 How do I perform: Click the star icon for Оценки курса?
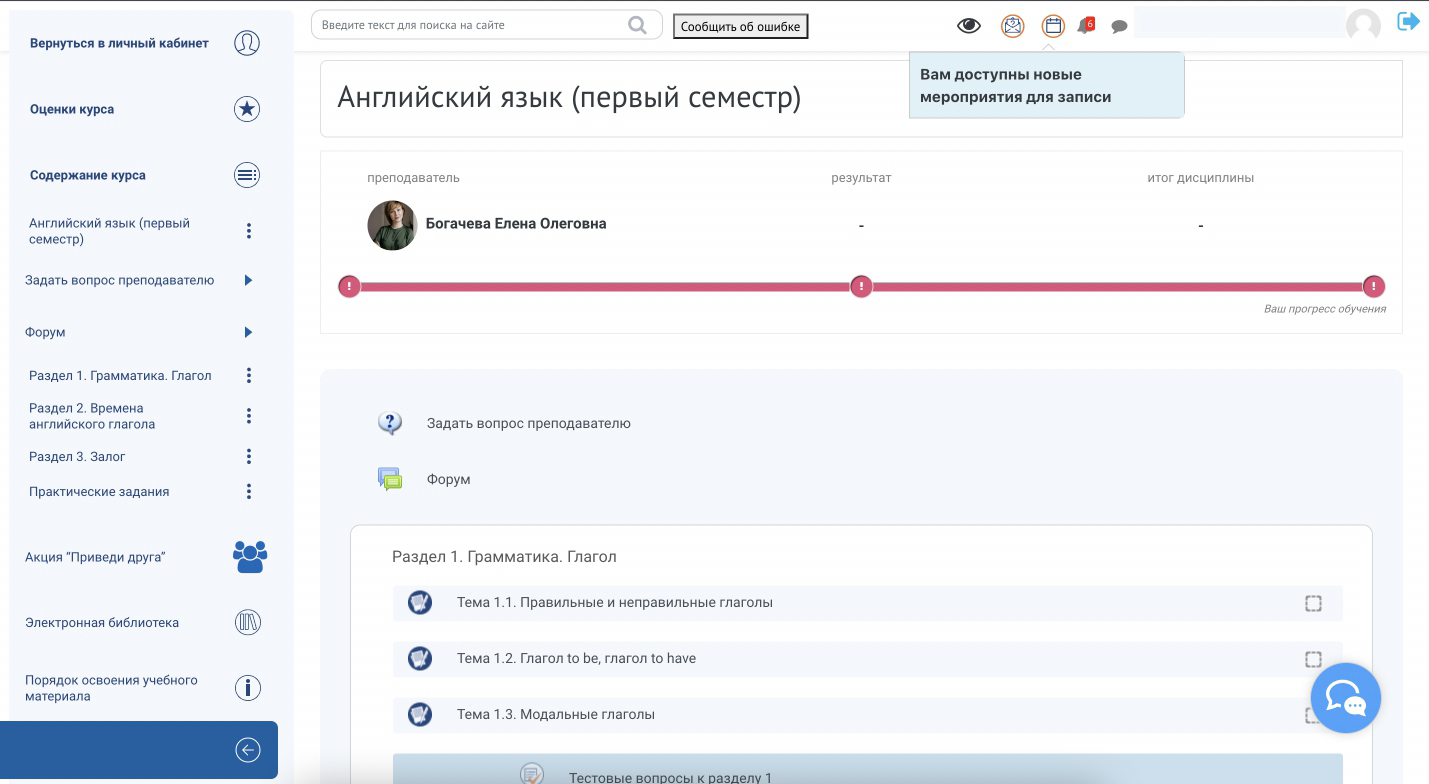(247, 109)
